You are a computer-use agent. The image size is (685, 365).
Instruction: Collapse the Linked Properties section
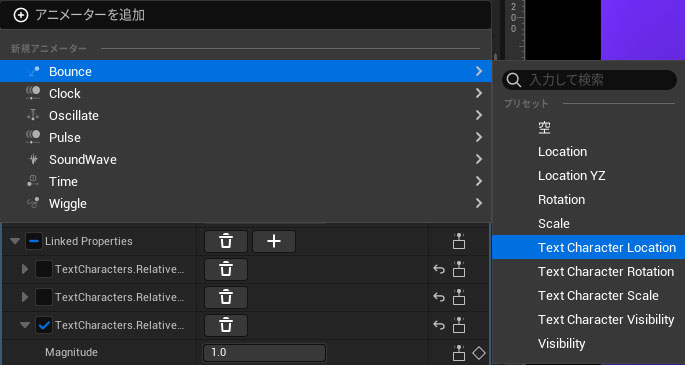pos(15,241)
